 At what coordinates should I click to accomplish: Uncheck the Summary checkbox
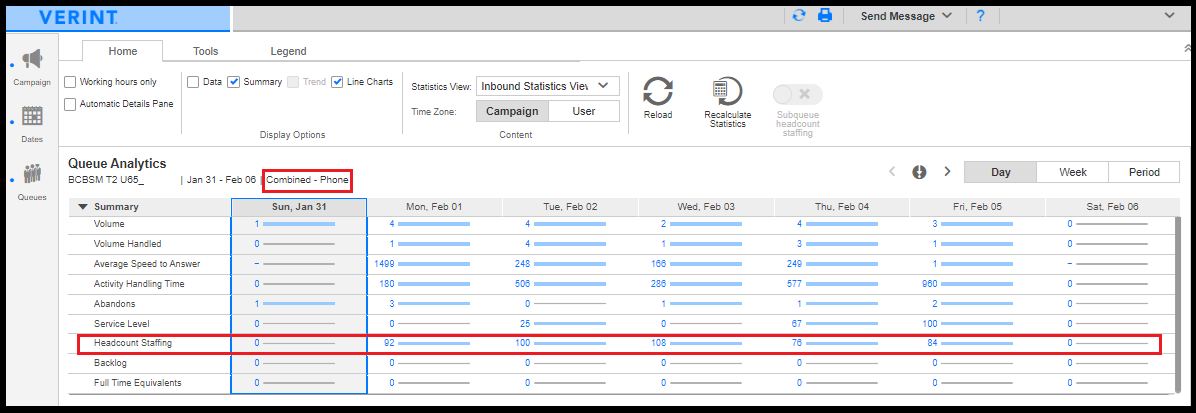click(x=234, y=82)
